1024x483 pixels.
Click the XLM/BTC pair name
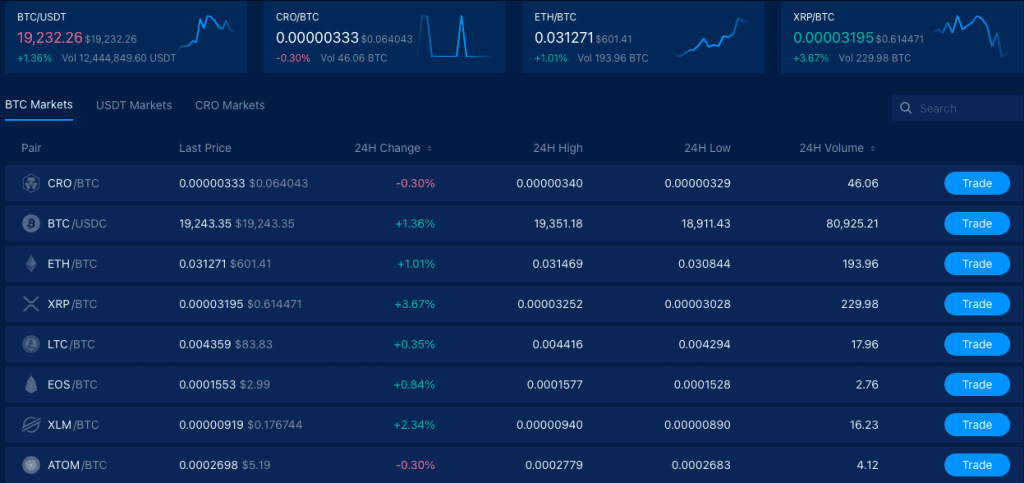[73, 425]
